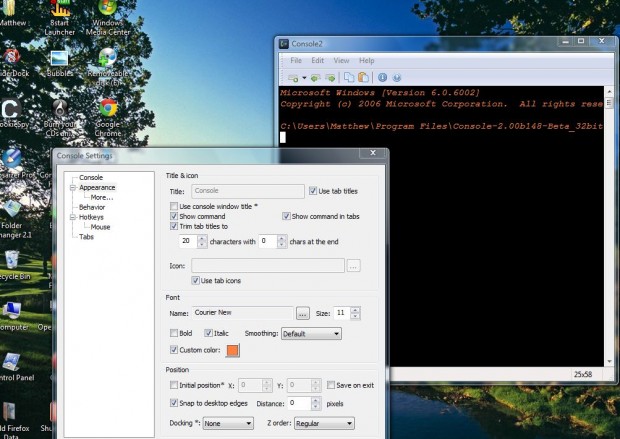This screenshot has width=620, height=439.
Task: Open the Help menu in Console2
Action: [x=367, y=61]
